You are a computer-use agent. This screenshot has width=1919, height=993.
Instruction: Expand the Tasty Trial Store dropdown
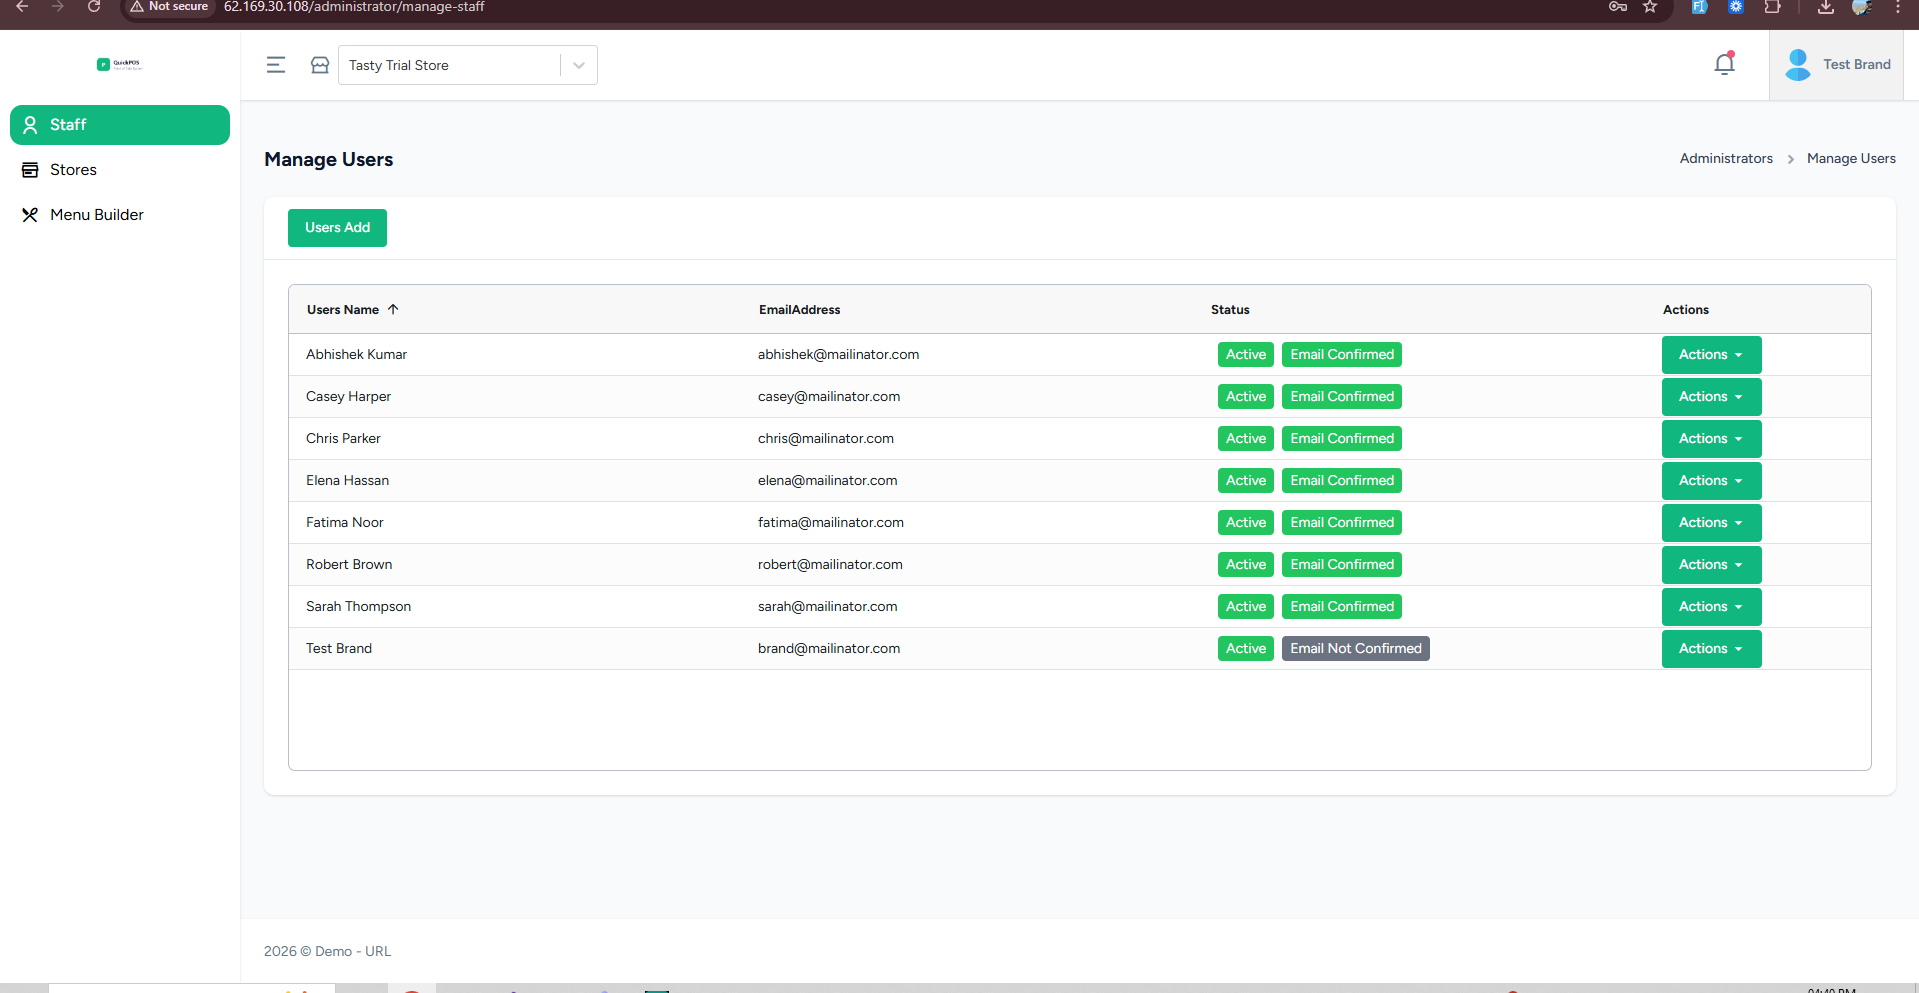point(578,65)
